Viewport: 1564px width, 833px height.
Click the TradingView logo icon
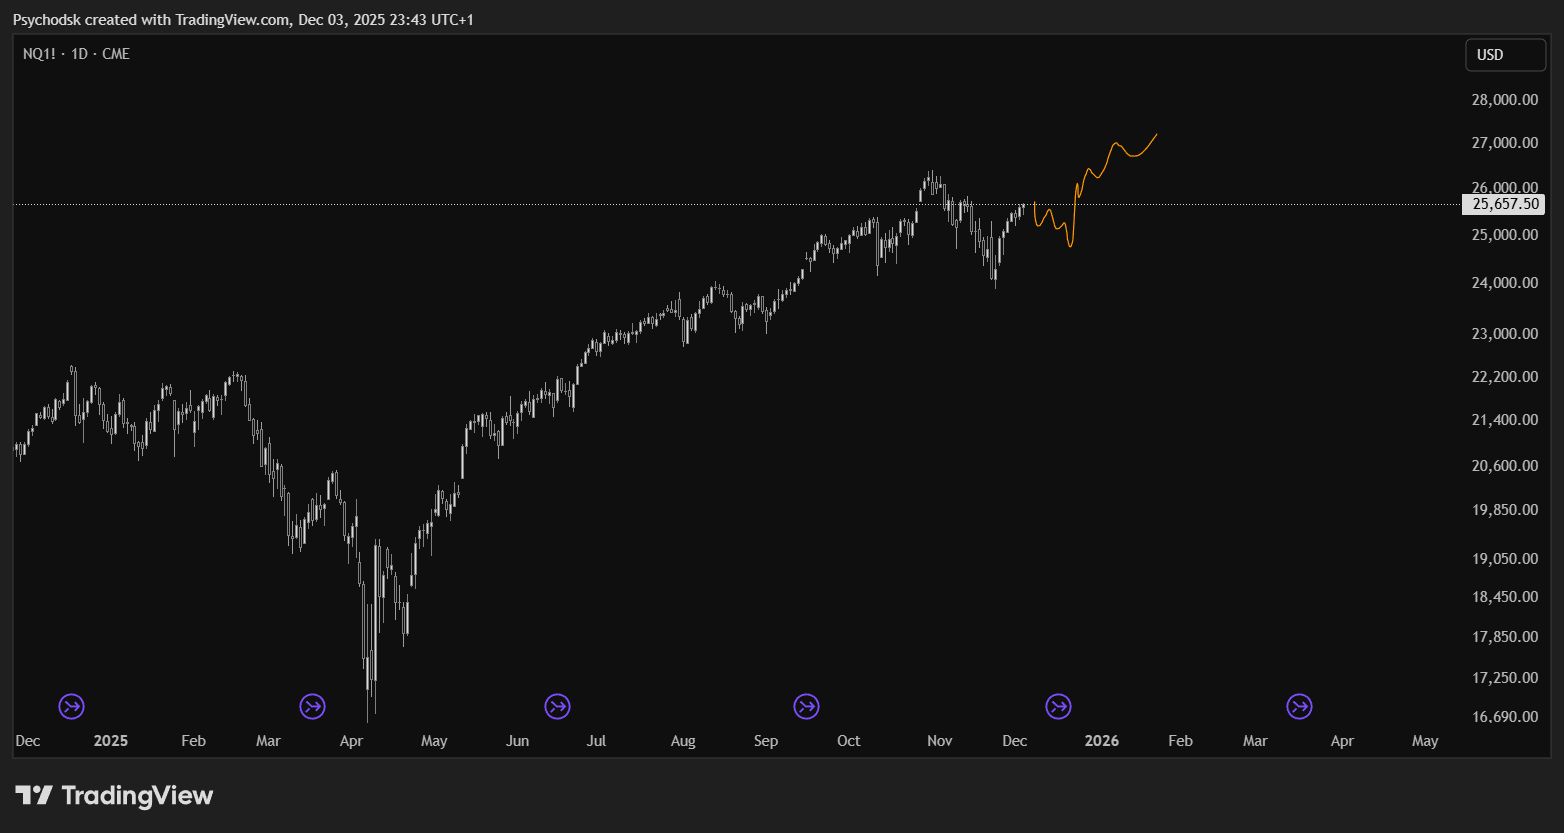pos(34,796)
